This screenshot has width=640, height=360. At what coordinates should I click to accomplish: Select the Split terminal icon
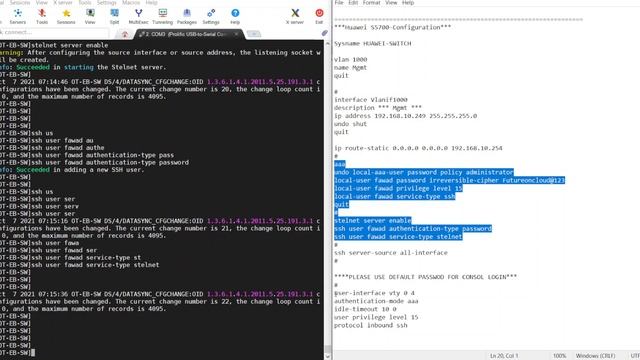coord(114,17)
